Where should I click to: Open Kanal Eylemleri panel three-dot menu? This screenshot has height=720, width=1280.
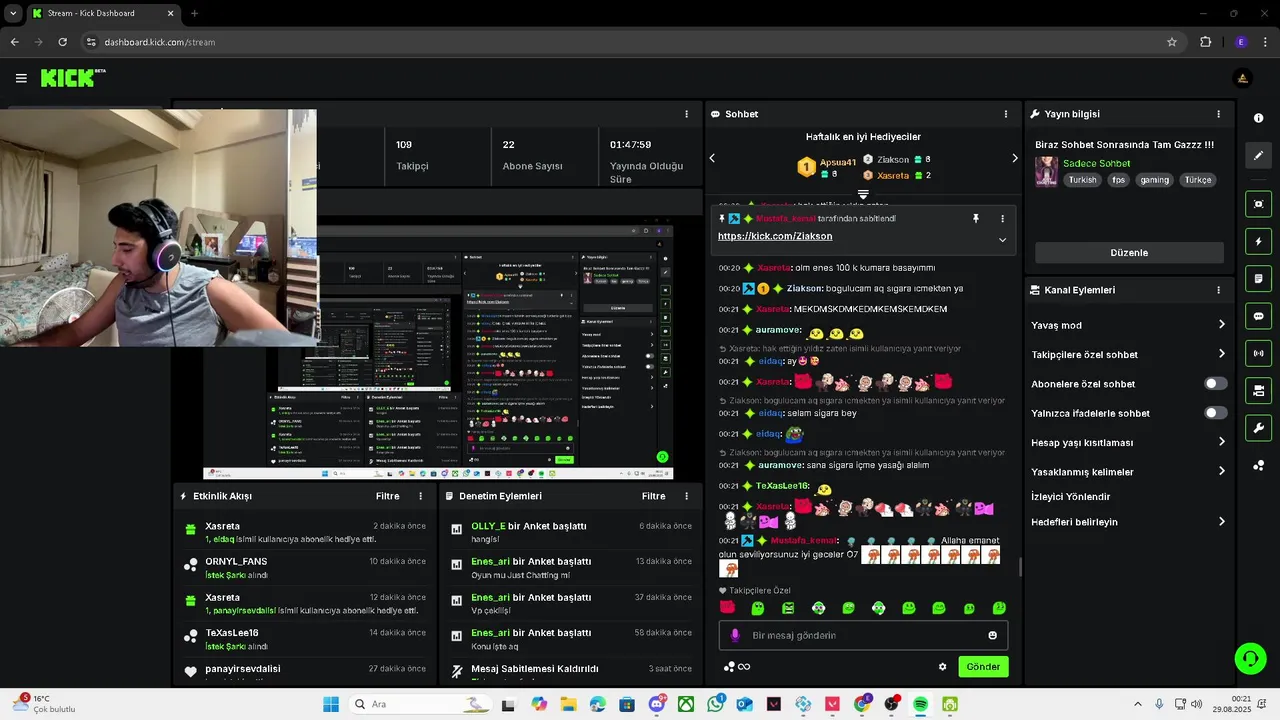1218,290
